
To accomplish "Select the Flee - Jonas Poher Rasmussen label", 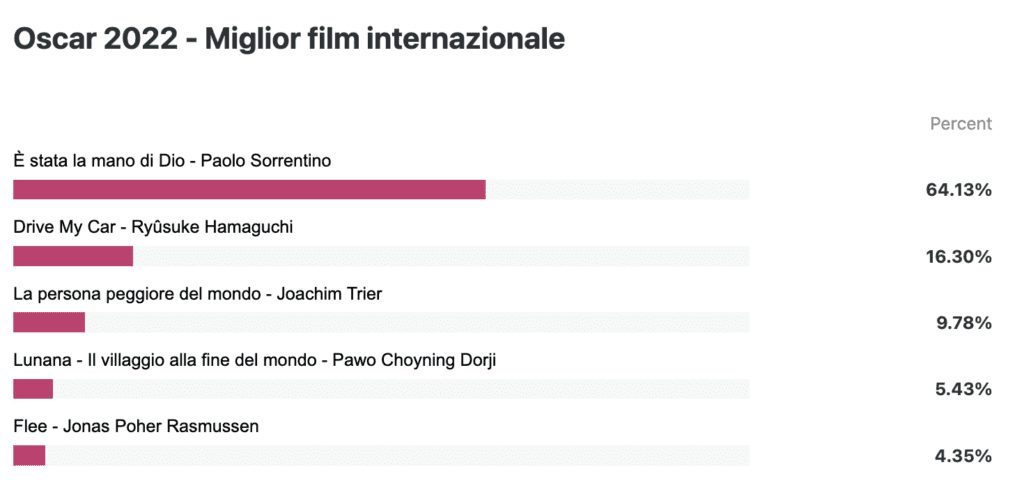I will (x=136, y=427).
